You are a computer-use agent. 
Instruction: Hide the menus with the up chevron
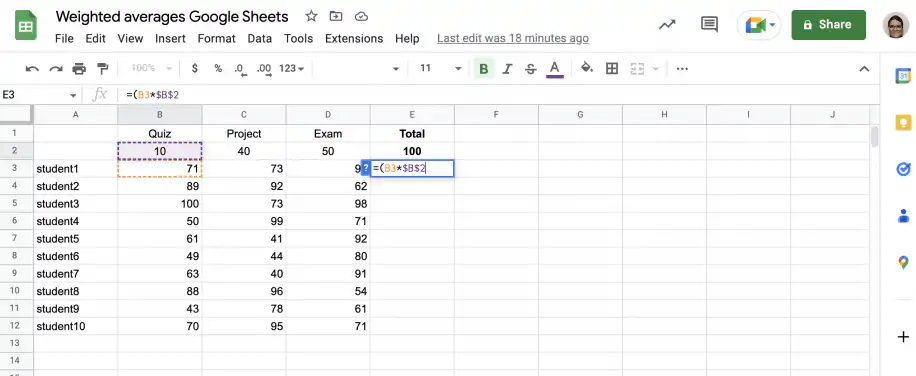pos(864,69)
